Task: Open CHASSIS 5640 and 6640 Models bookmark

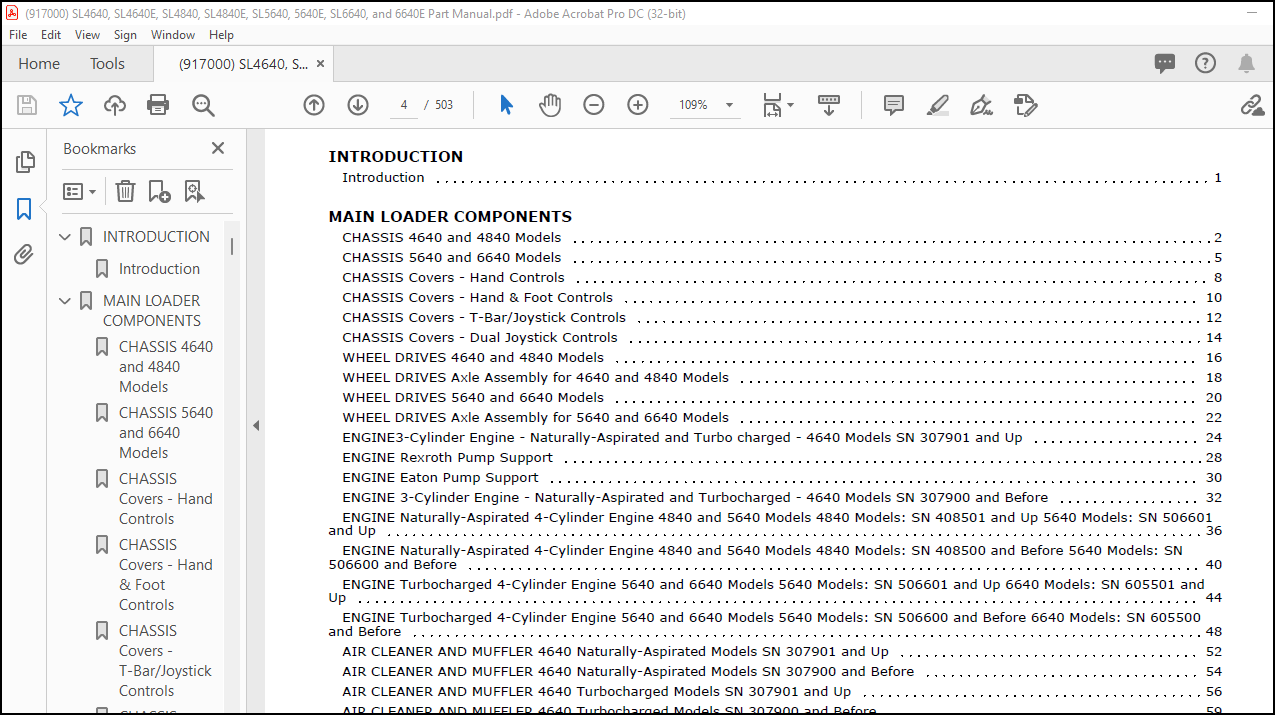Action: tap(166, 433)
